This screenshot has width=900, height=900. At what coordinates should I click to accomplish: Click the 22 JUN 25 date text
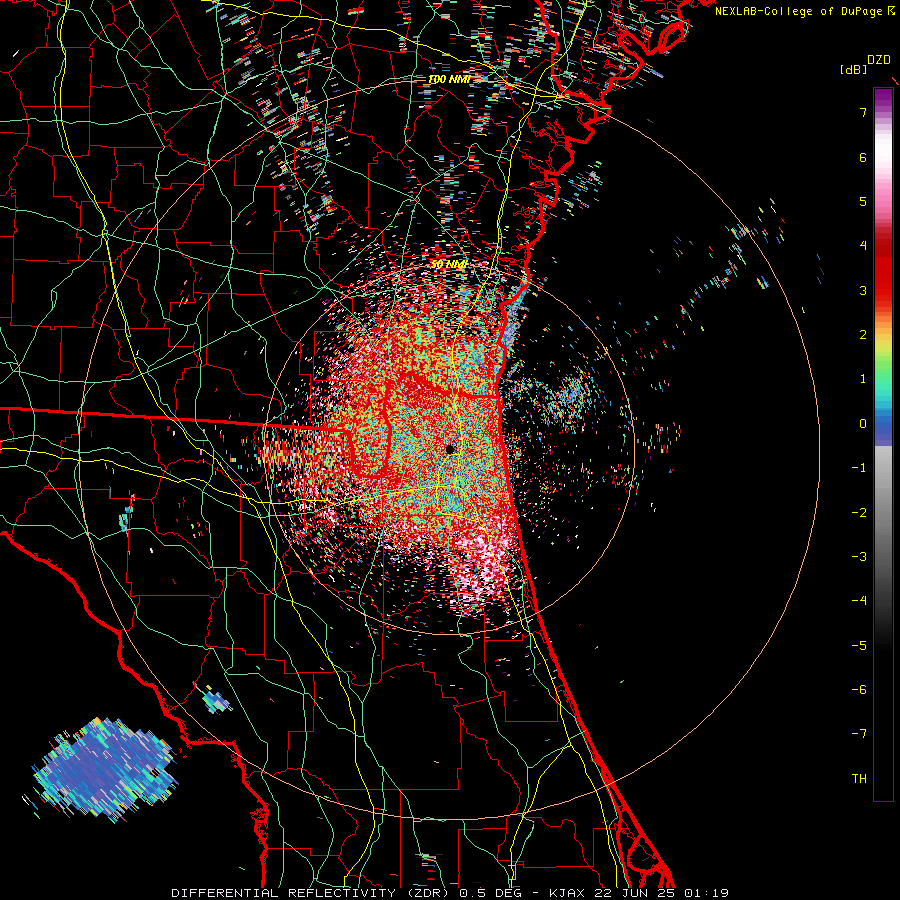click(x=636, y=893)
